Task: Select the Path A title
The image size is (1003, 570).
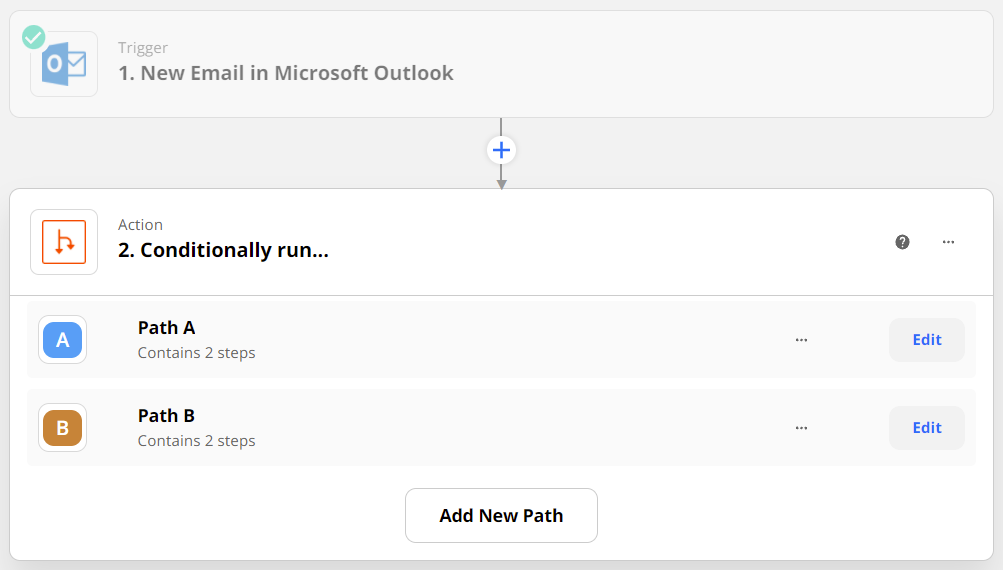Action: pos(166,328)
